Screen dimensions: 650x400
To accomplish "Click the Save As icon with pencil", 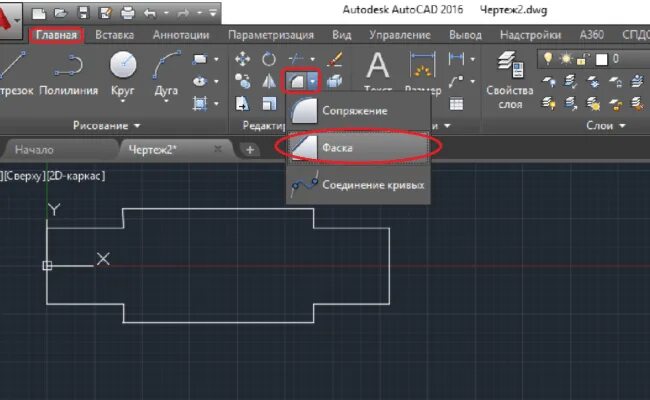I will click(105, 14).
